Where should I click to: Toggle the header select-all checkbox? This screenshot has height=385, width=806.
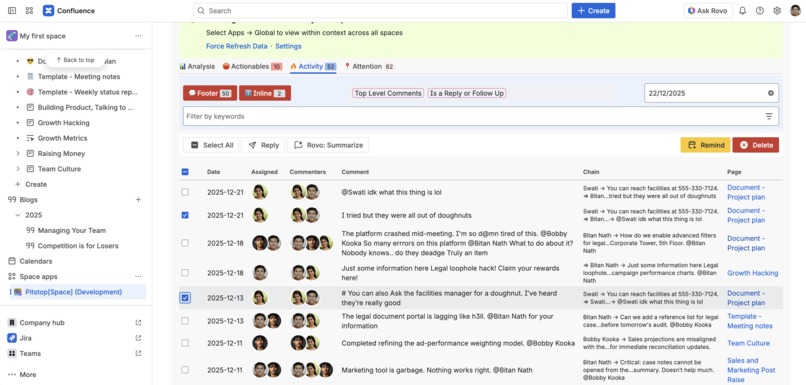185,172
